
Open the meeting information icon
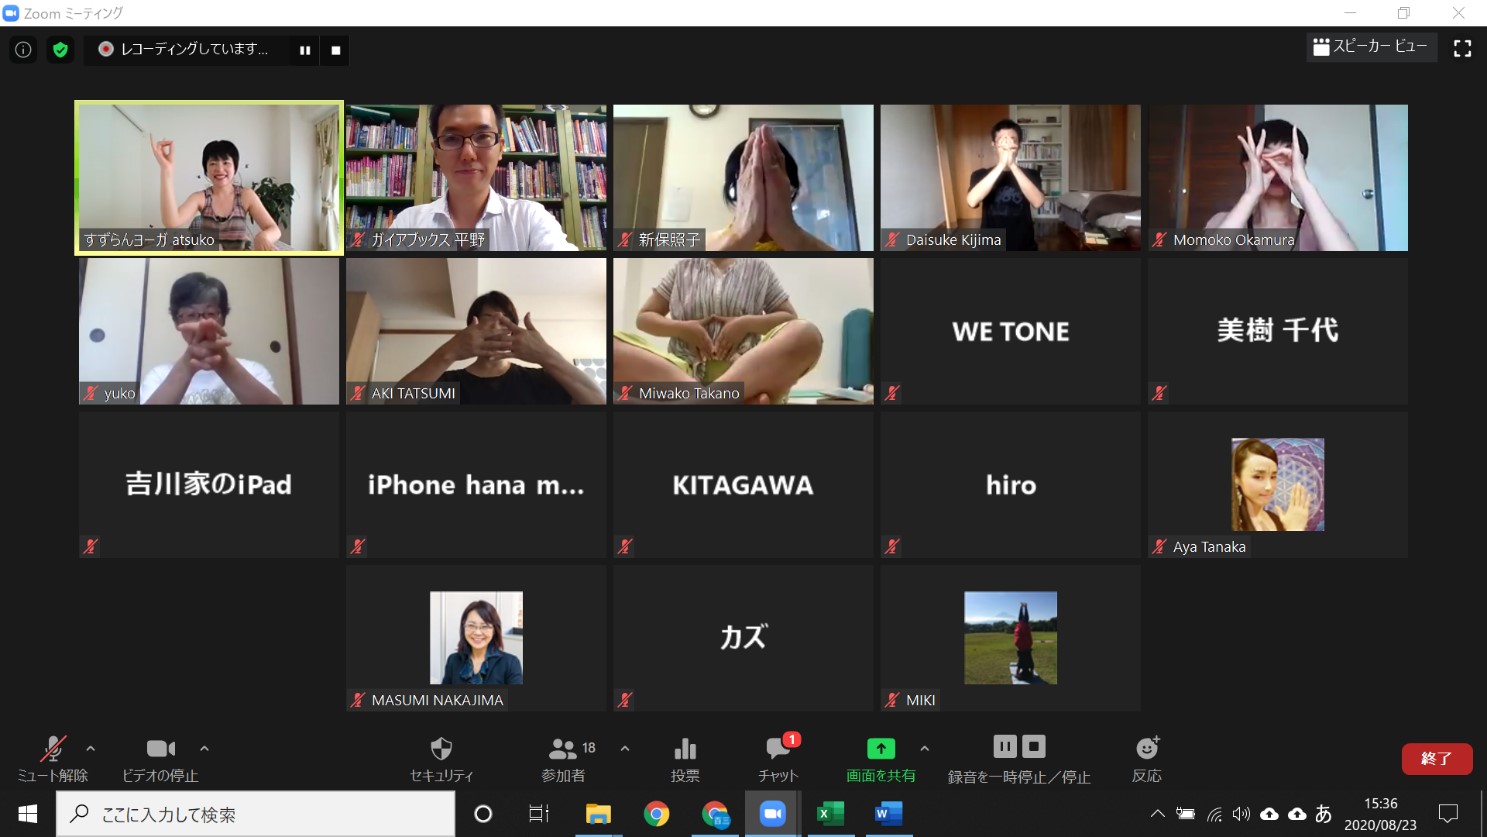pyautogui.click(x=23, y=49)
